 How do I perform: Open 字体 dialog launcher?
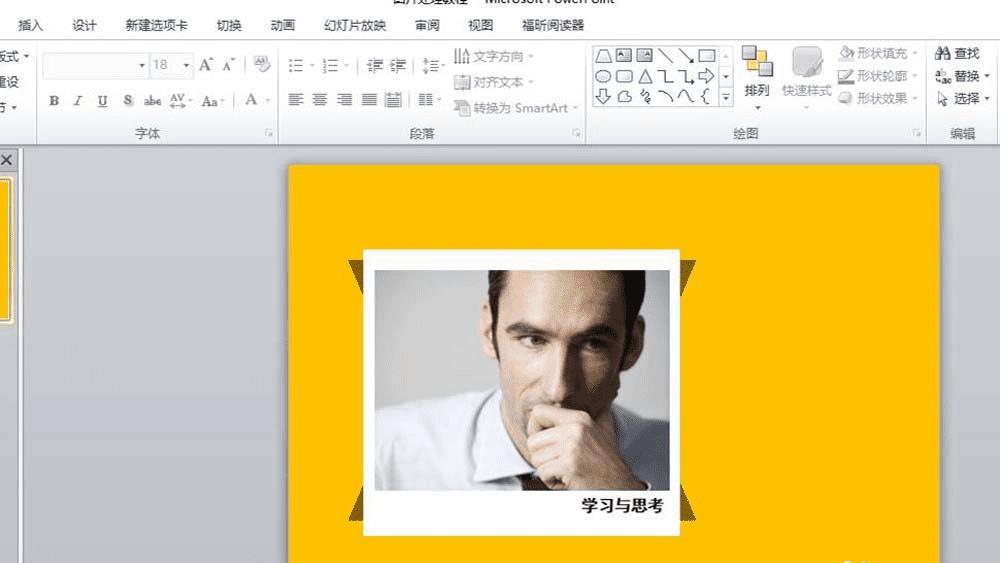point(268,133)
